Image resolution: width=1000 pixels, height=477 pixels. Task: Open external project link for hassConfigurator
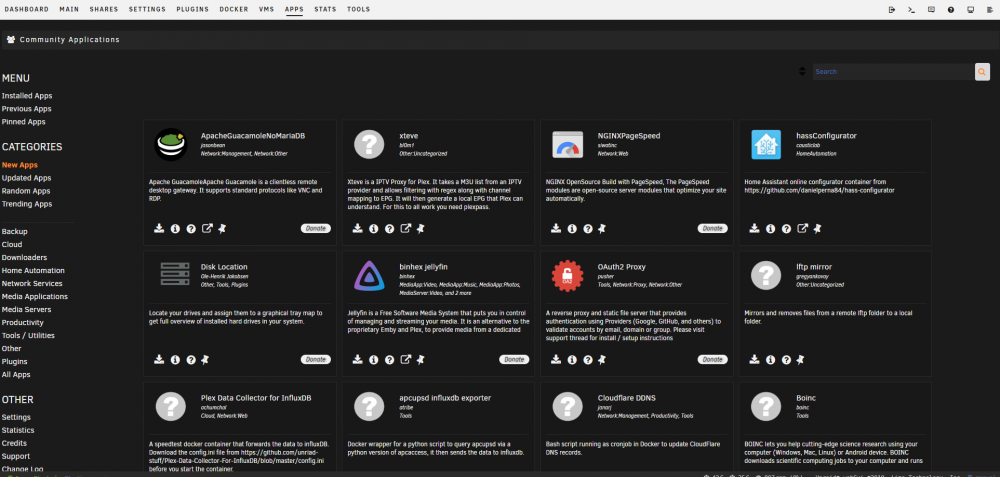coord(802,228)
